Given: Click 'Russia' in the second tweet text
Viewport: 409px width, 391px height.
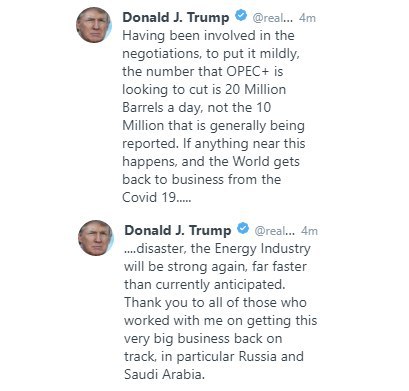Looking at the screenshot, I should pyautogui.click(x=258, y=356).
